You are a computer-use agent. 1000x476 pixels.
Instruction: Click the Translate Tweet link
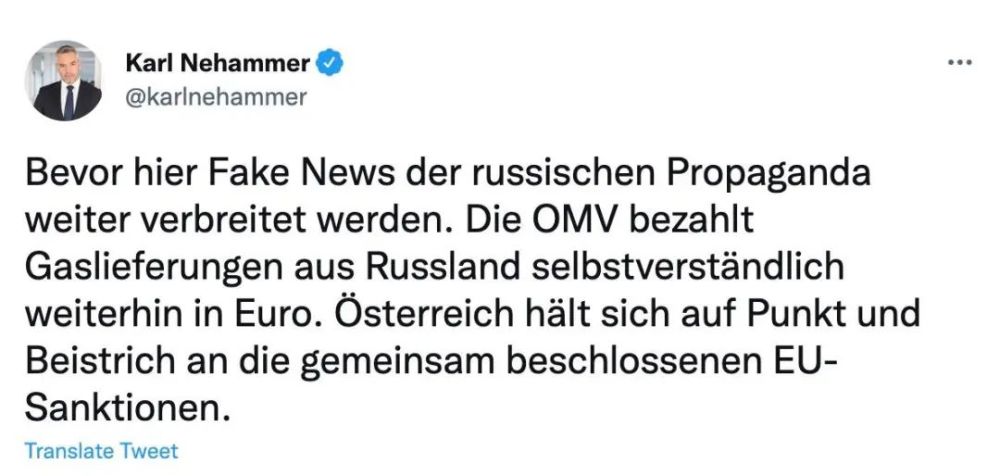[101, 451]
